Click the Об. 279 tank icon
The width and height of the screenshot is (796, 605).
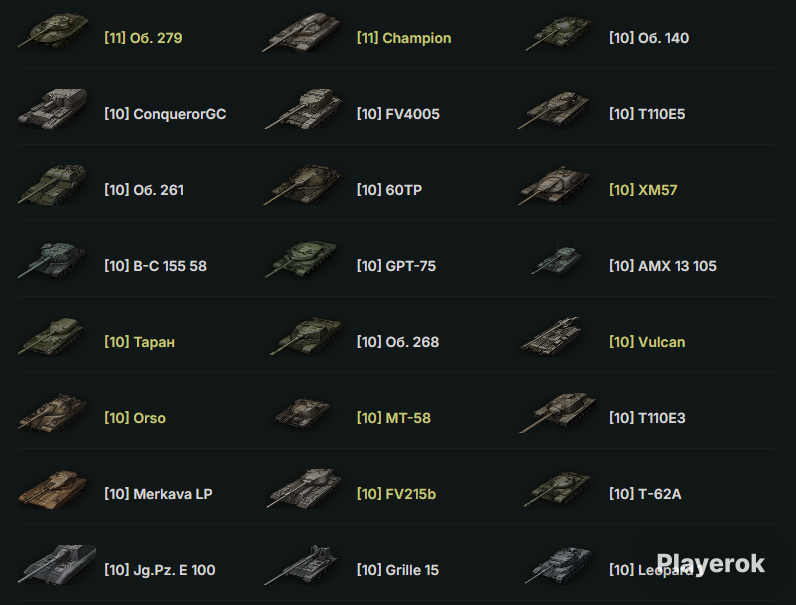click(53, 32)
